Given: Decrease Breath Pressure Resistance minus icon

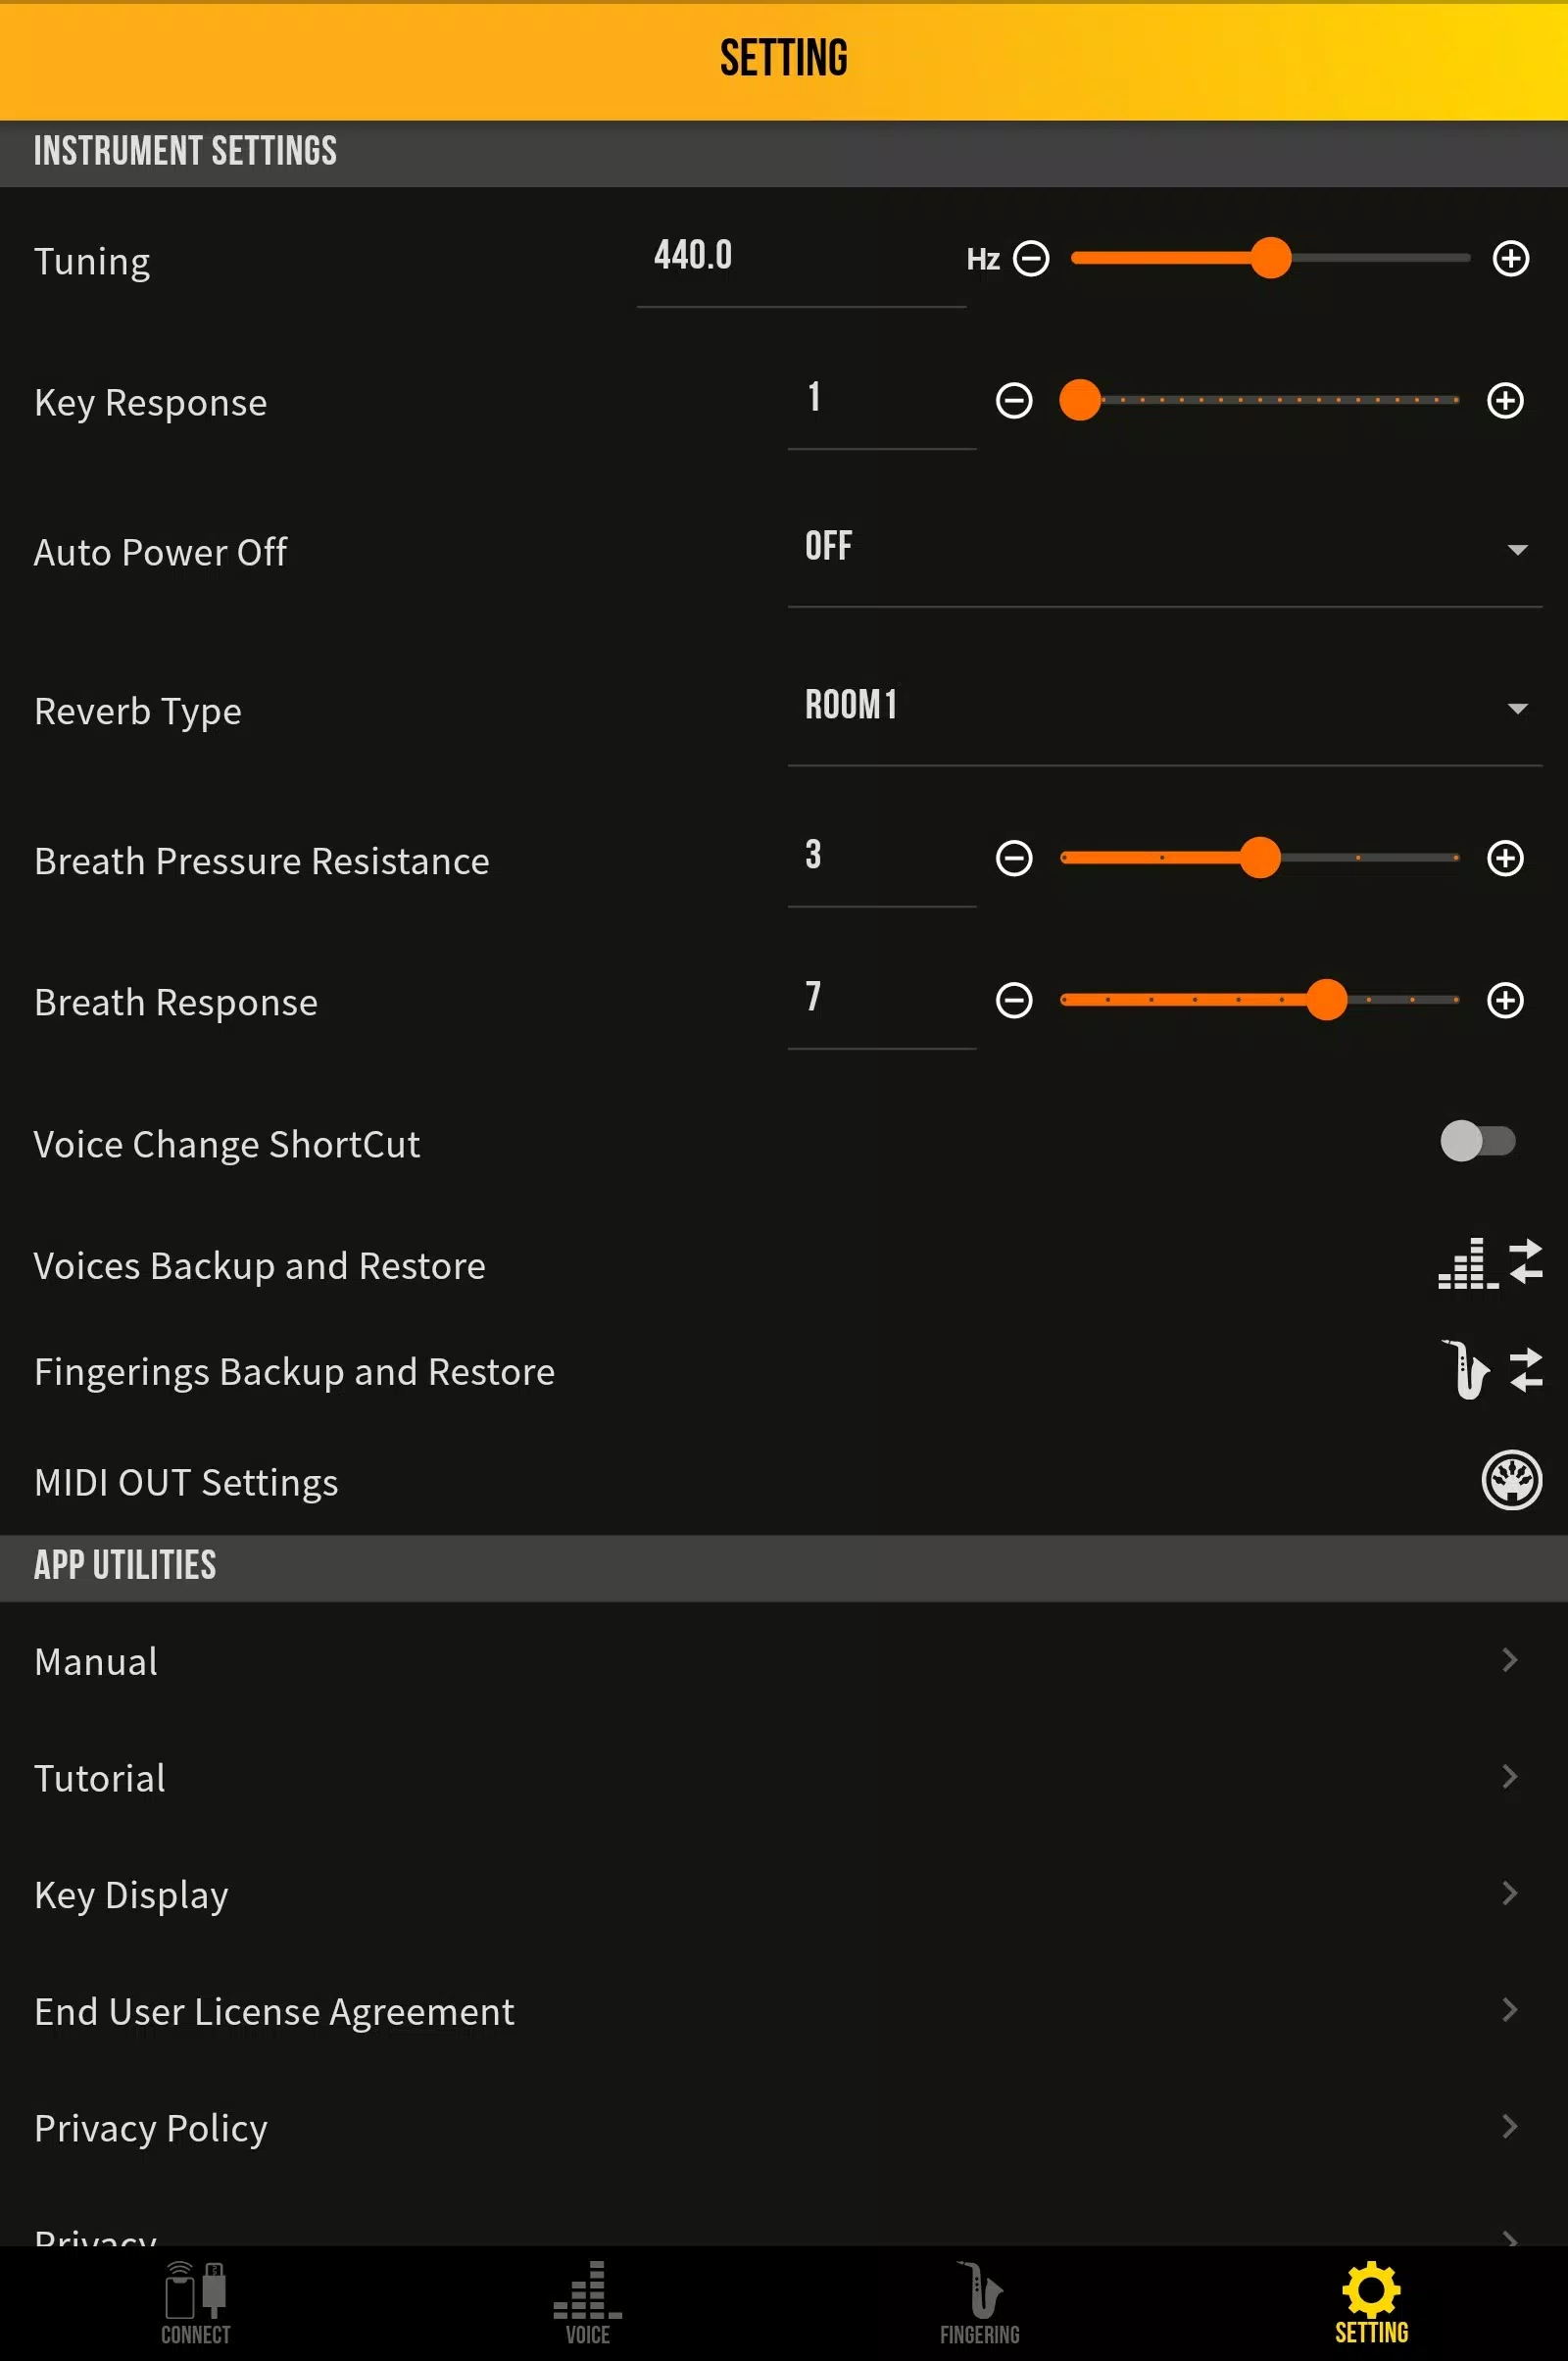Looking at the screenshot, I should tap(1014, 858).
